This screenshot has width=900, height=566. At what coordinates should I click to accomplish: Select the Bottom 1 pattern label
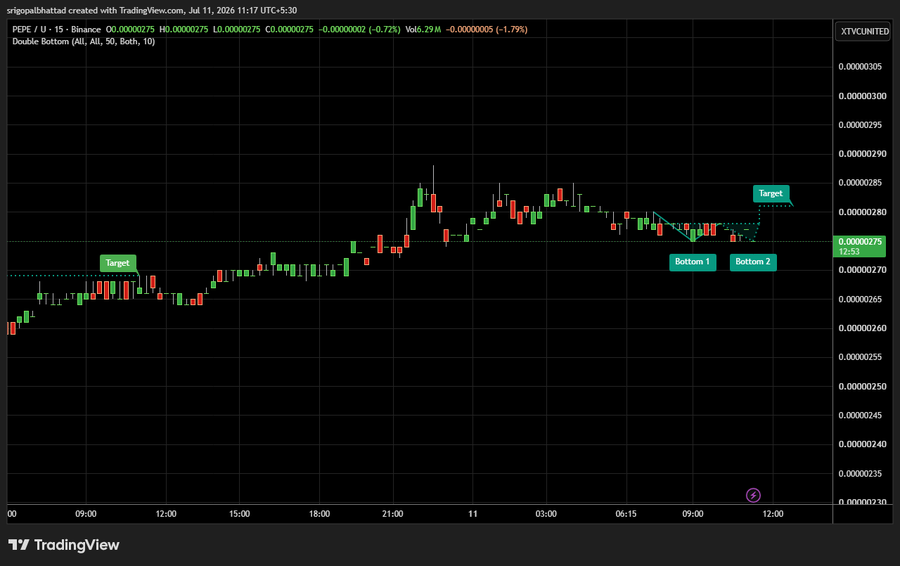point(692,262)
